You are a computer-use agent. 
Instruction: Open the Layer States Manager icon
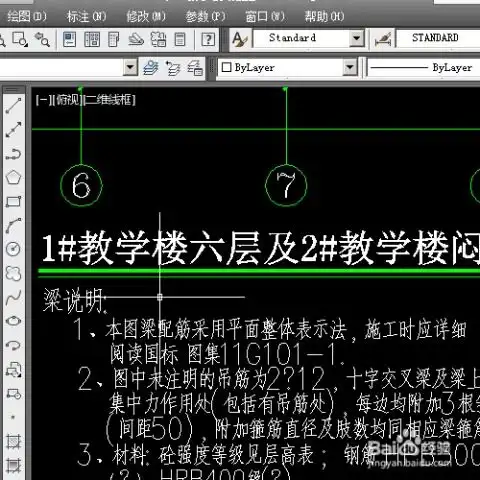click(195, 68)
